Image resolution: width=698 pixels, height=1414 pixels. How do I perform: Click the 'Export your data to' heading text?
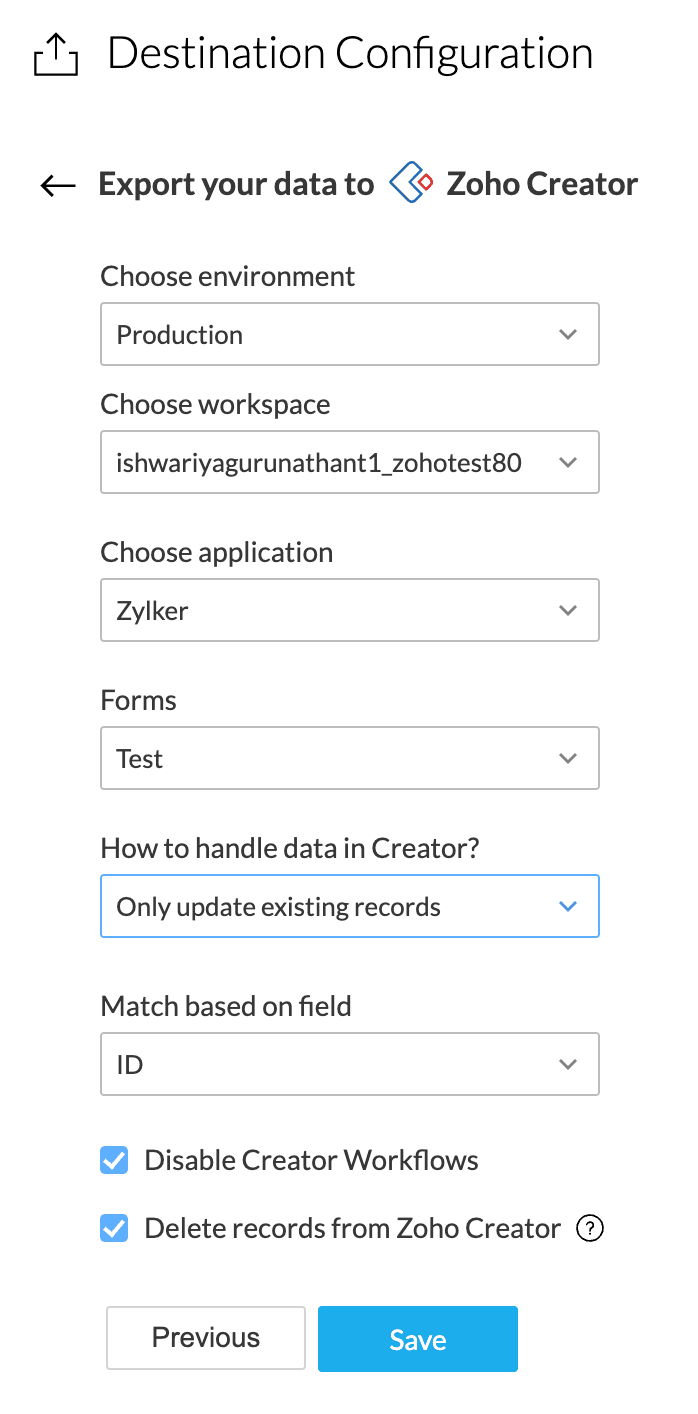click(x=236, y=185)
